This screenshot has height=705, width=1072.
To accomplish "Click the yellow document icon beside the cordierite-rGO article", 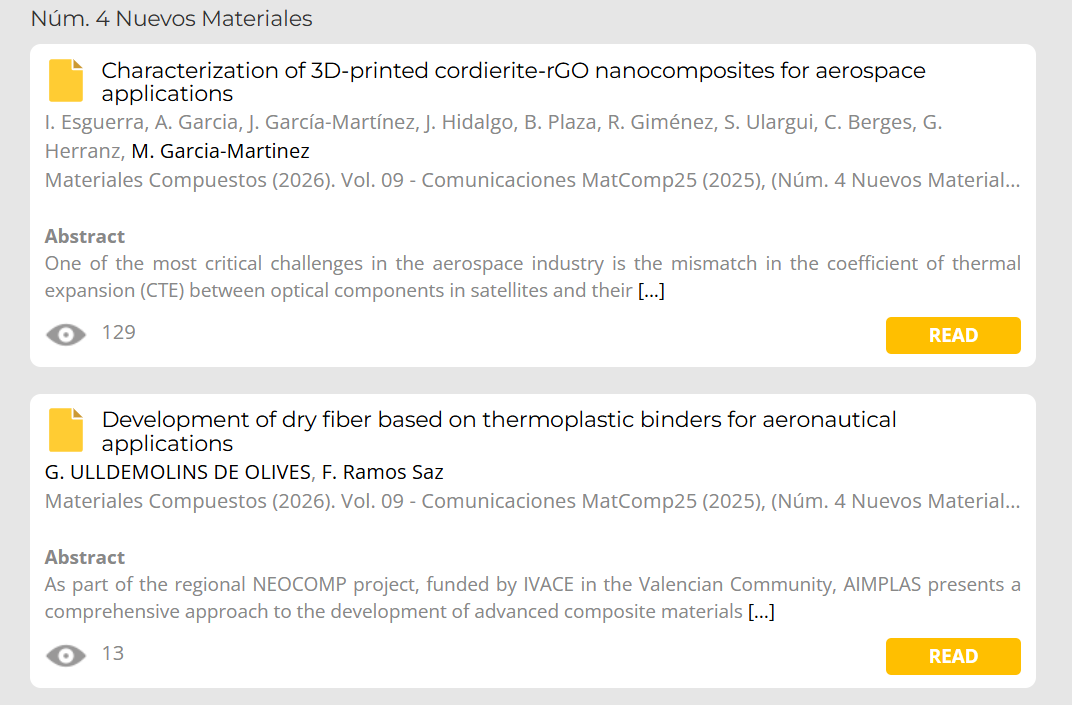I will pos(66,81).
